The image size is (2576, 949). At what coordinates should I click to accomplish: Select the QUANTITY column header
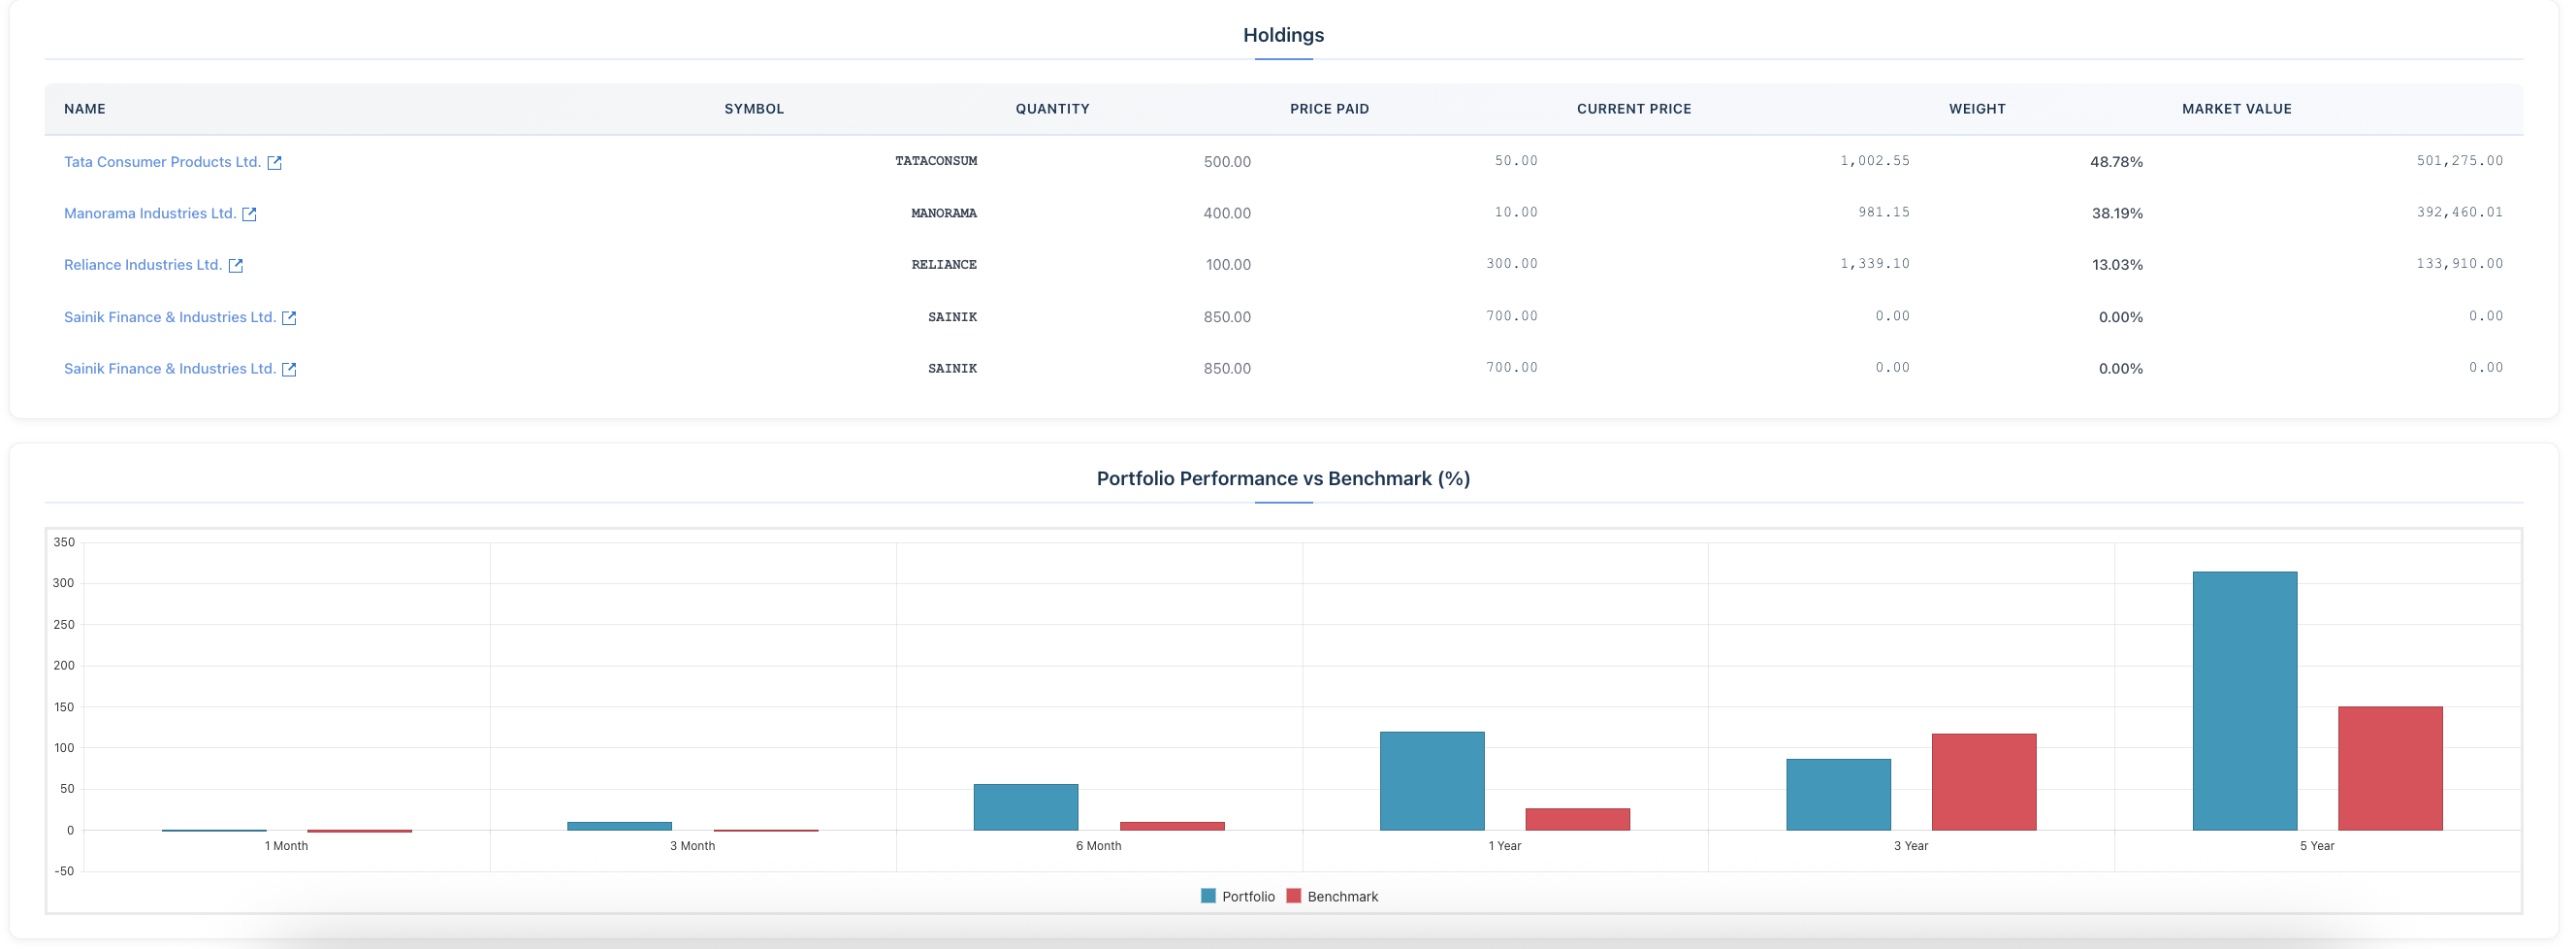click(1052, 109)
